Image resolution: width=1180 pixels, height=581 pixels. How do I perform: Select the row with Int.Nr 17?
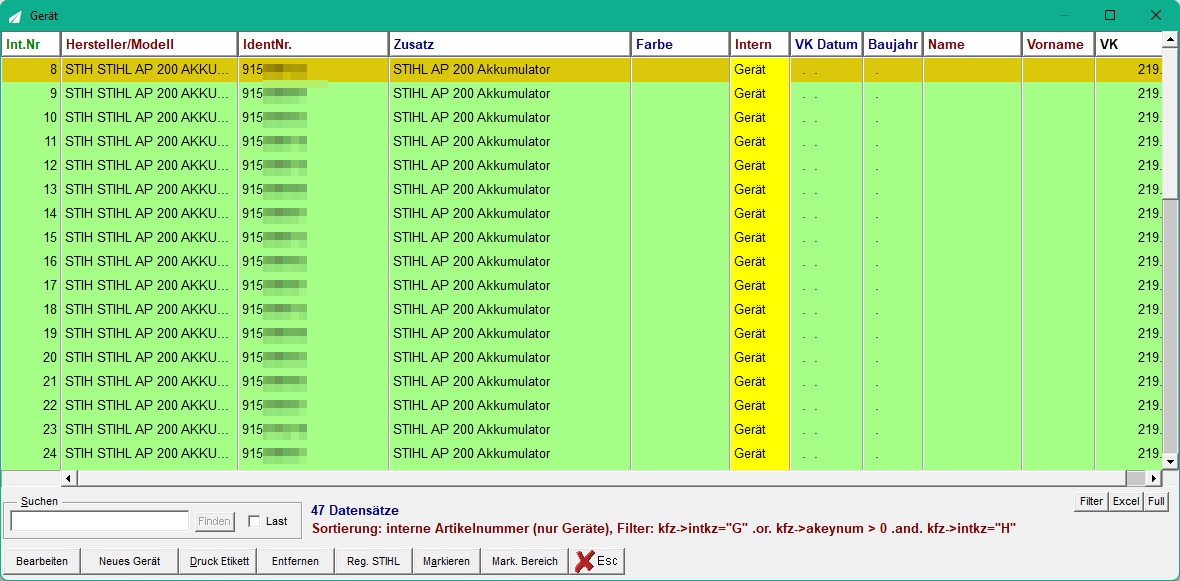(x=581, y=286)
